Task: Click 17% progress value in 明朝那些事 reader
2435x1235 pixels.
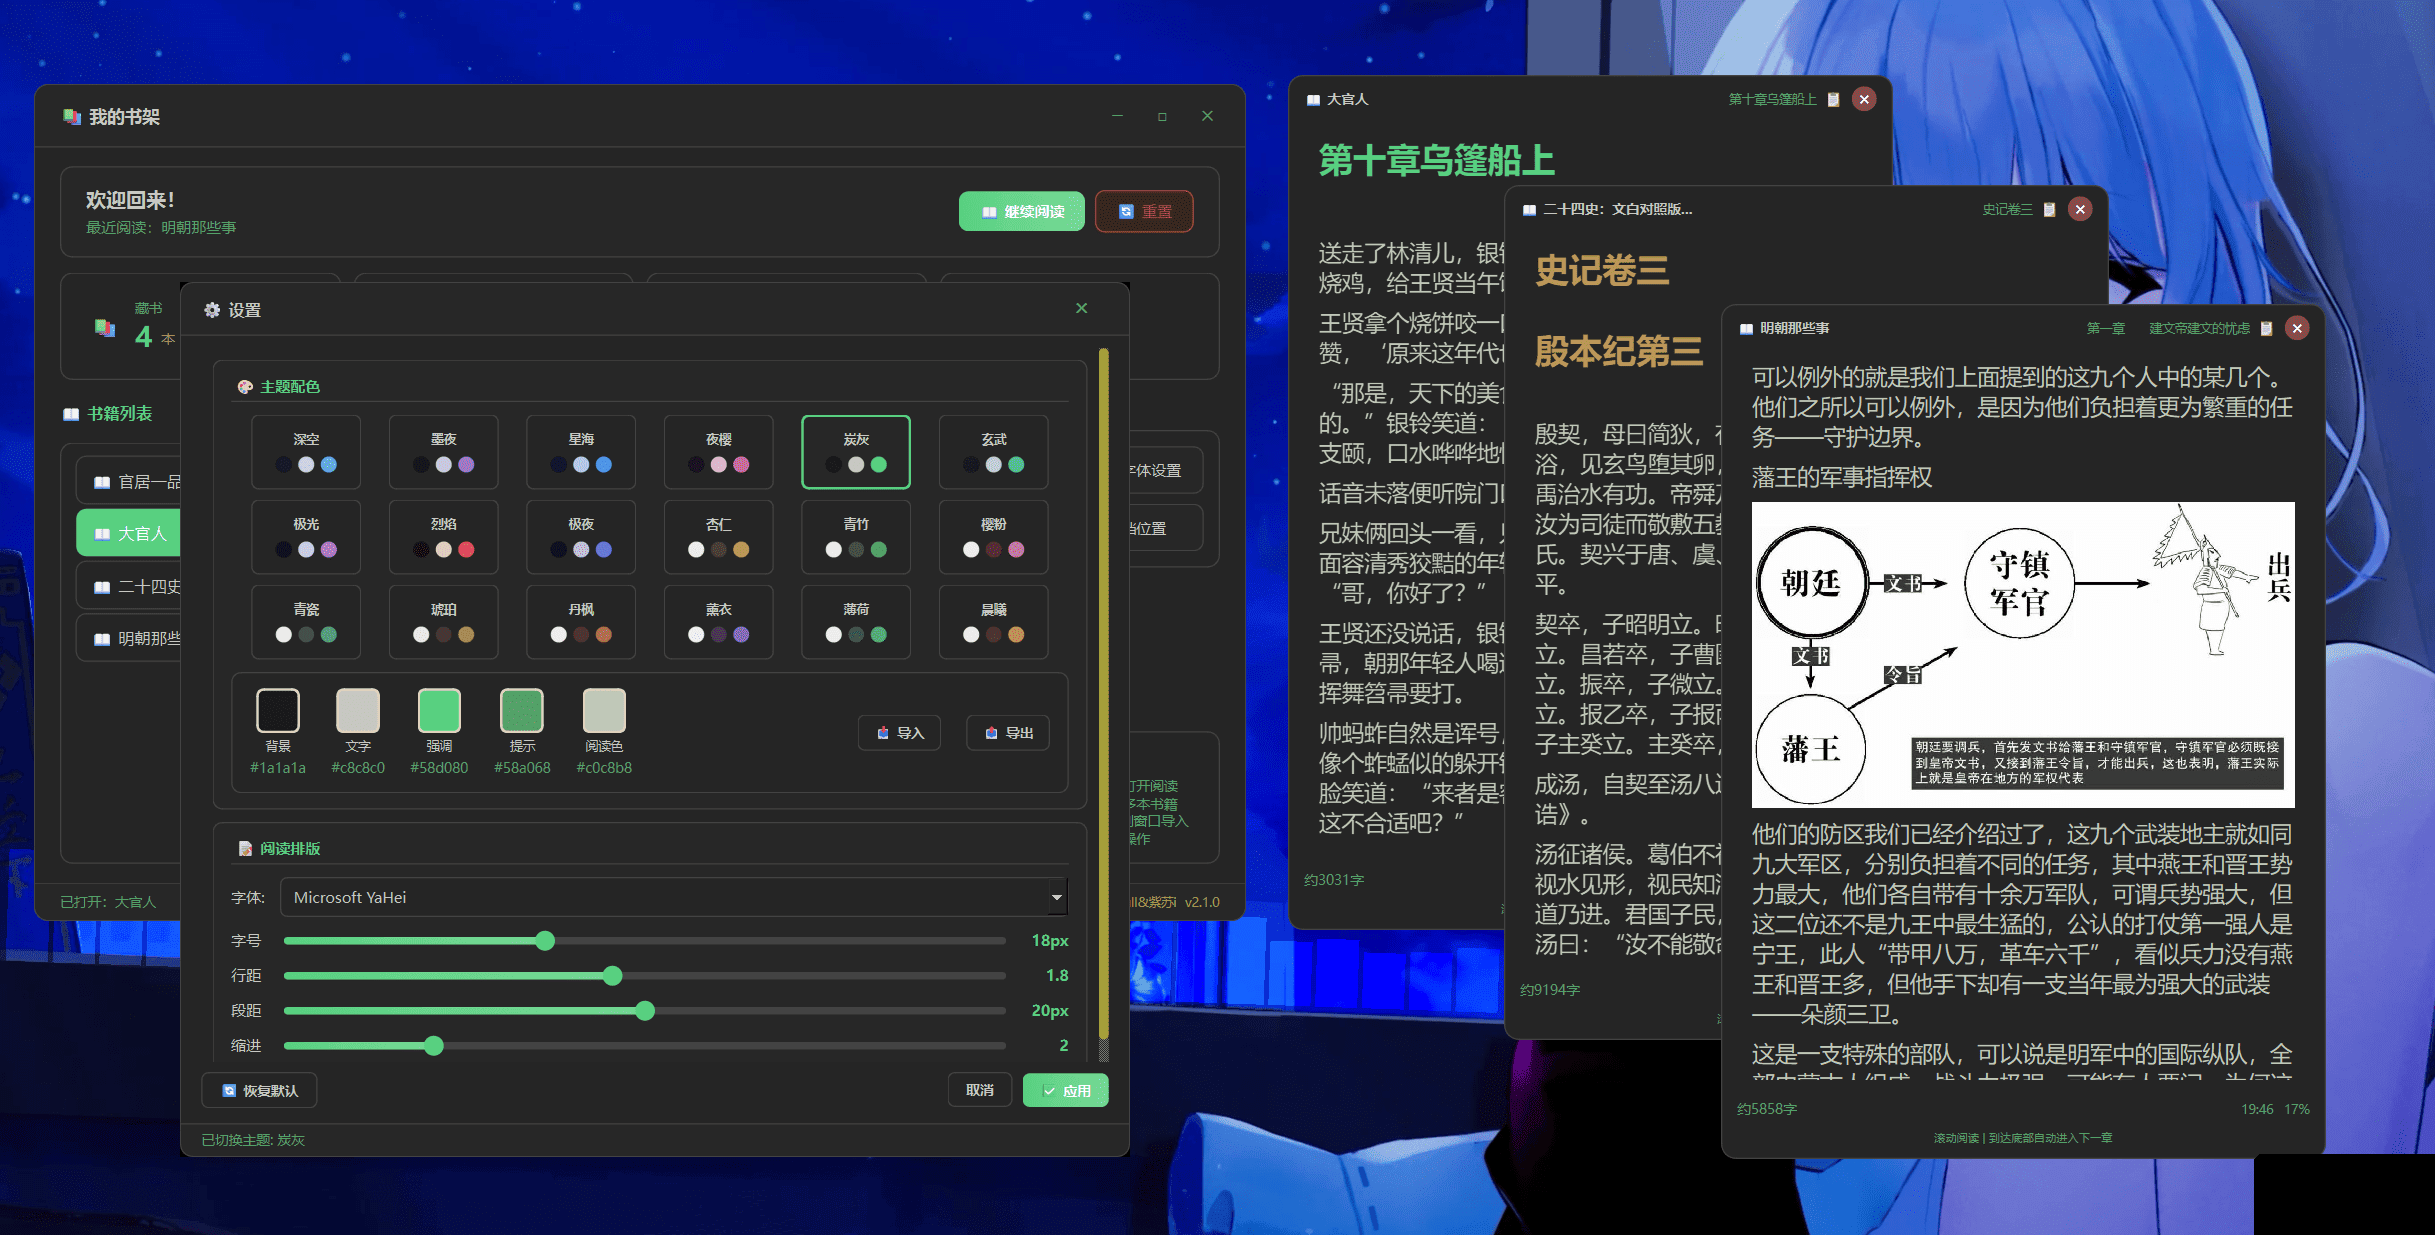Action: pos(2297,1109)
